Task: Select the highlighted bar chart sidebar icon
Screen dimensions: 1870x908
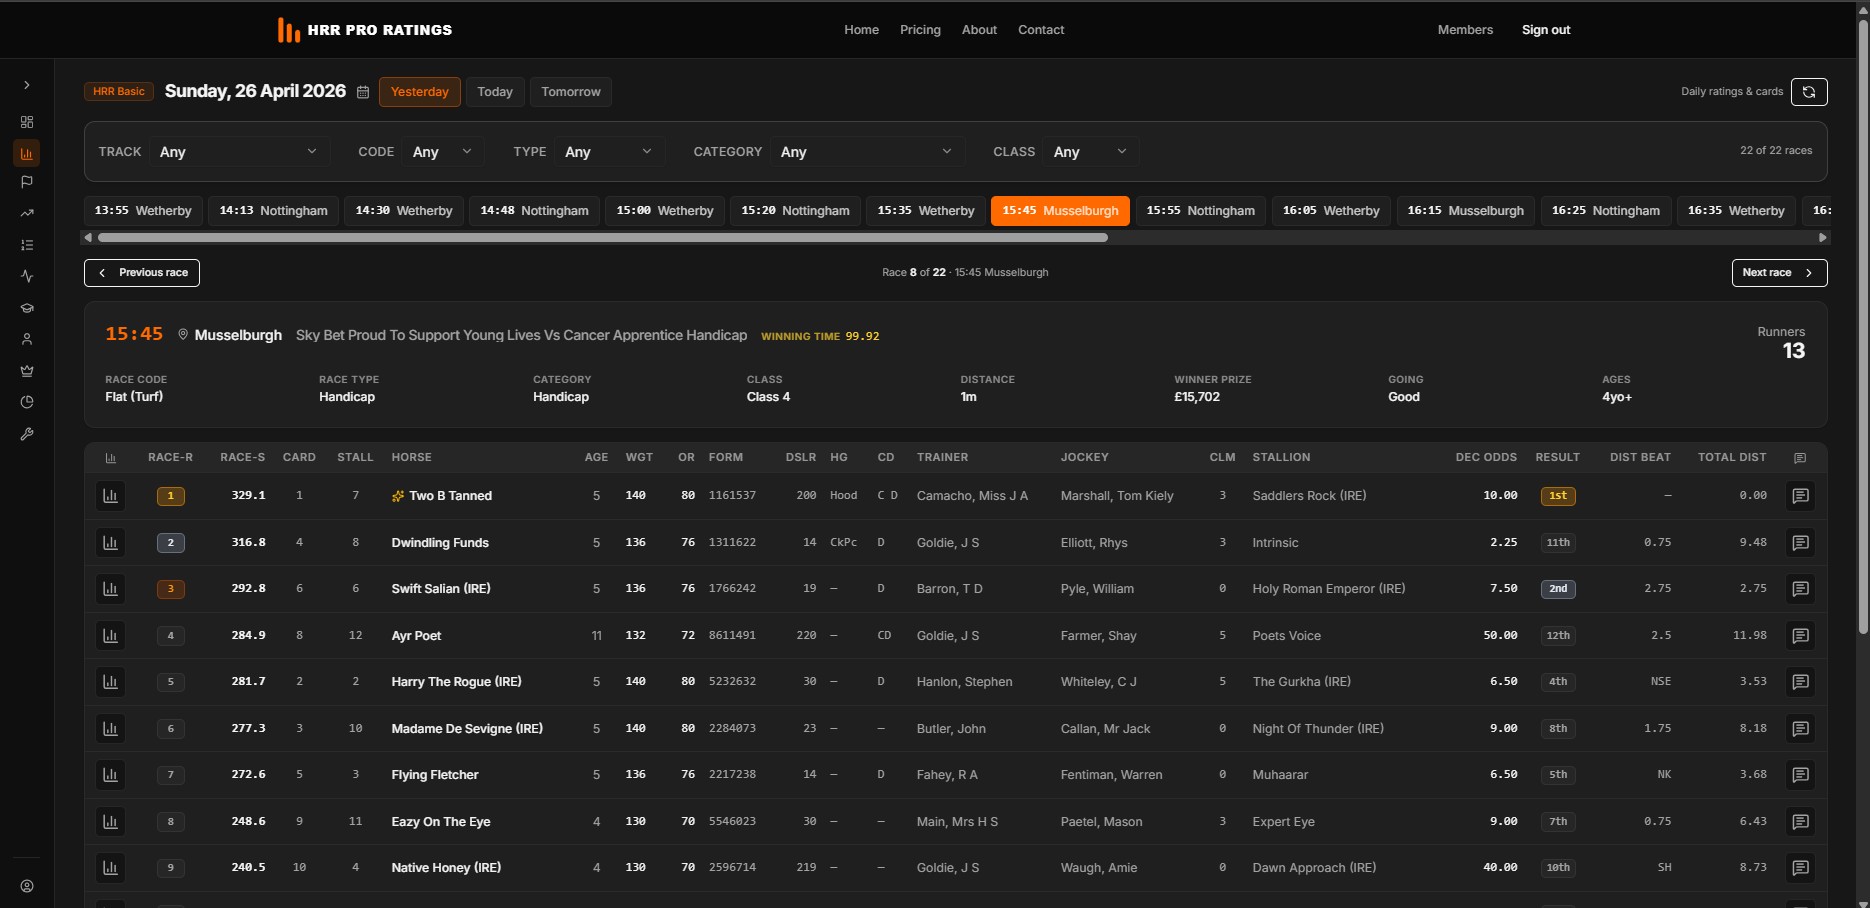Action: (x=27, y=153)
